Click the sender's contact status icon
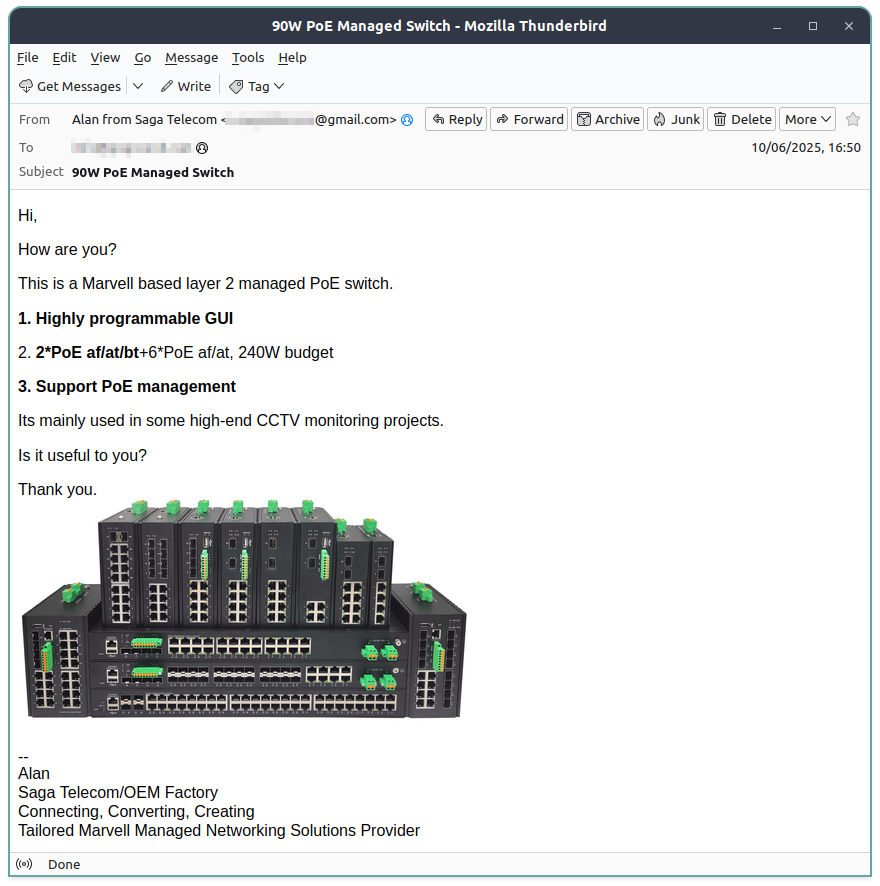Image resolution: width=880 pixels, height=886 pixels. (x=407, y=120)
